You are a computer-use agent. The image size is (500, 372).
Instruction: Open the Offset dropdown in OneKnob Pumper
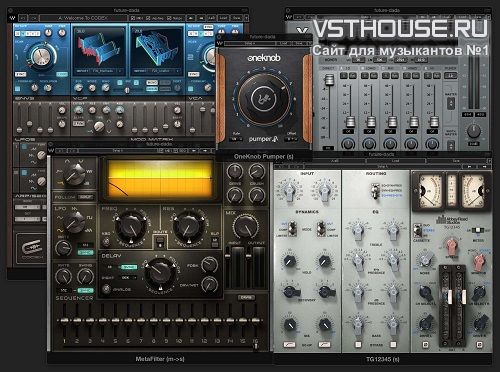click(291, 139)
